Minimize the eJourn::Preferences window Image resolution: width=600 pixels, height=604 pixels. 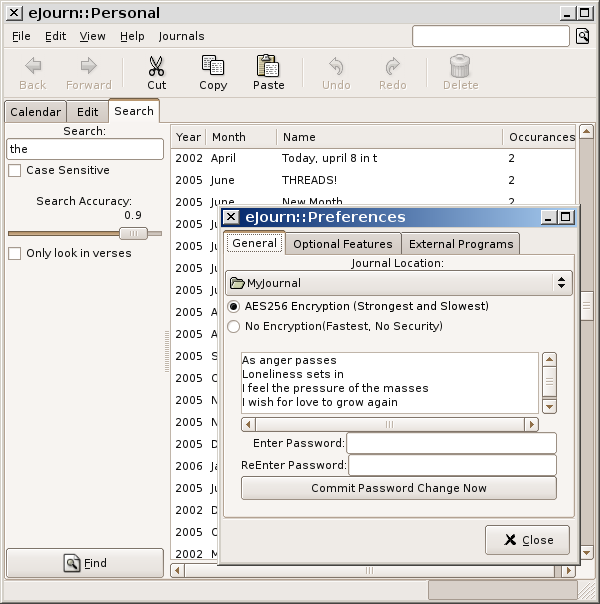(548, 217)
